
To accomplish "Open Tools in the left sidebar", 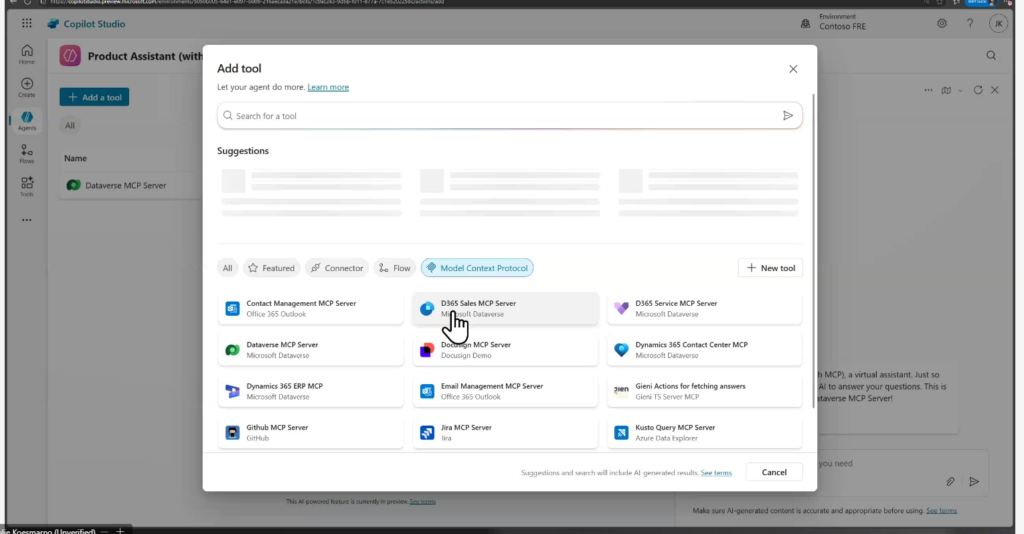I will 27,187.
